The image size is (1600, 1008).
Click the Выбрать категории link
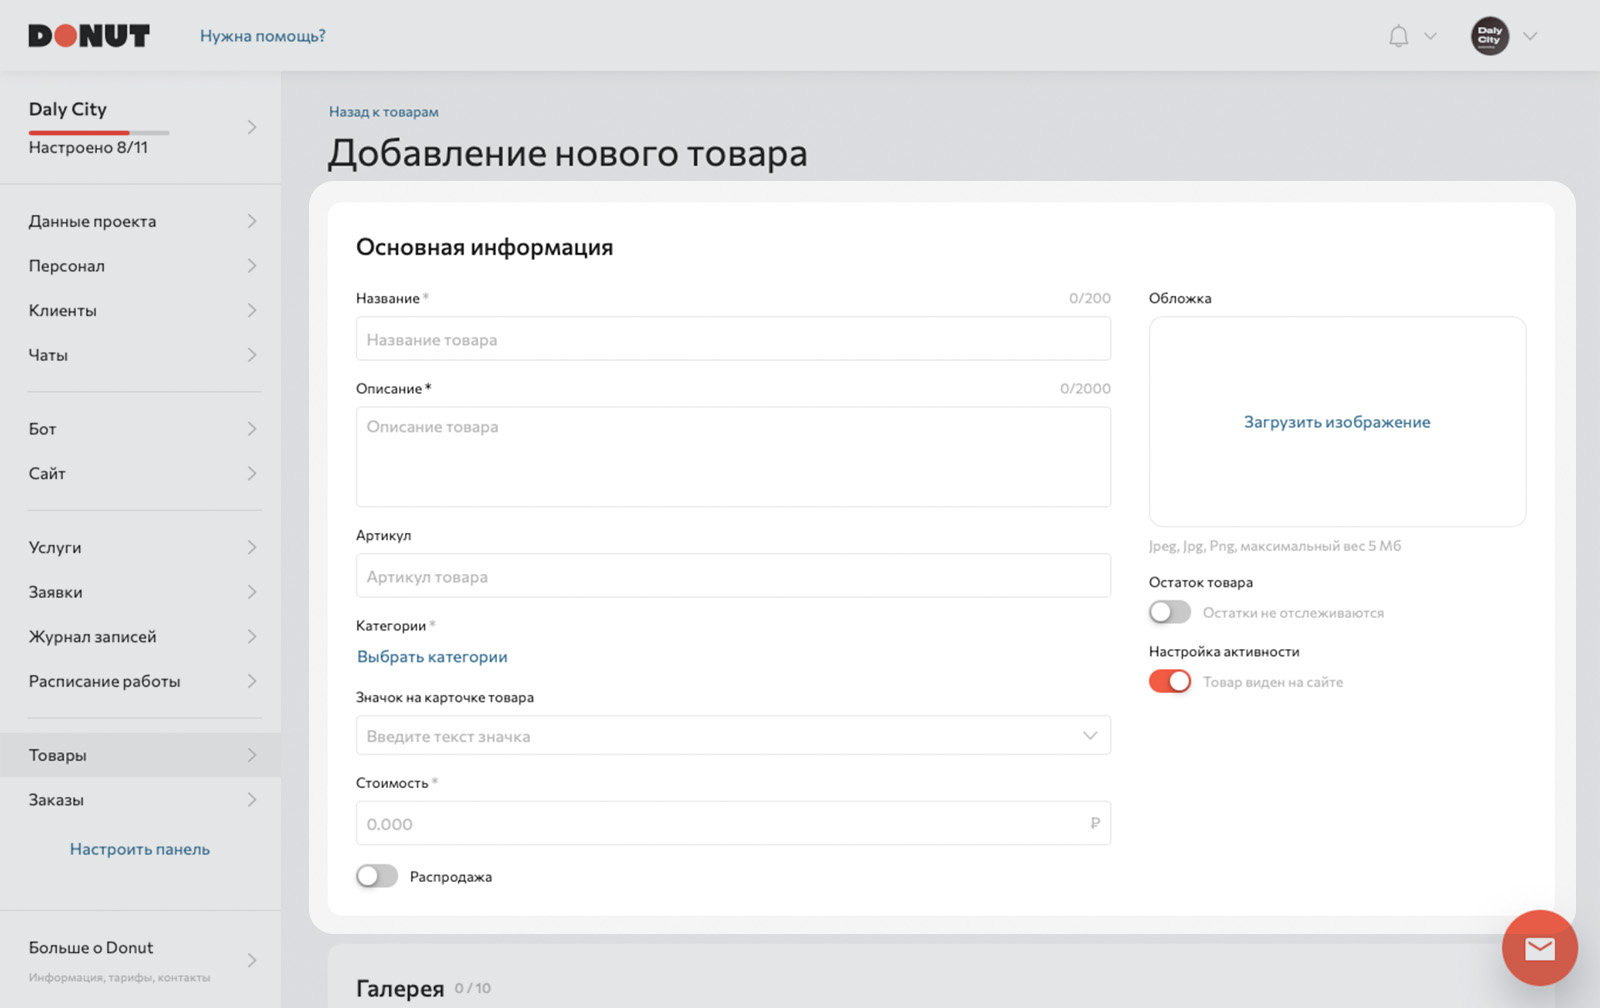[x=432, y=656]
